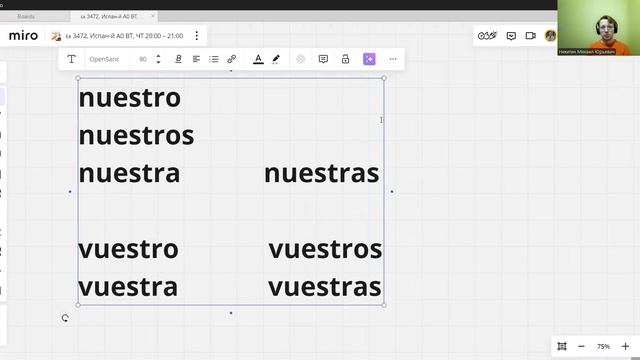Open the text alignment options

196,59
